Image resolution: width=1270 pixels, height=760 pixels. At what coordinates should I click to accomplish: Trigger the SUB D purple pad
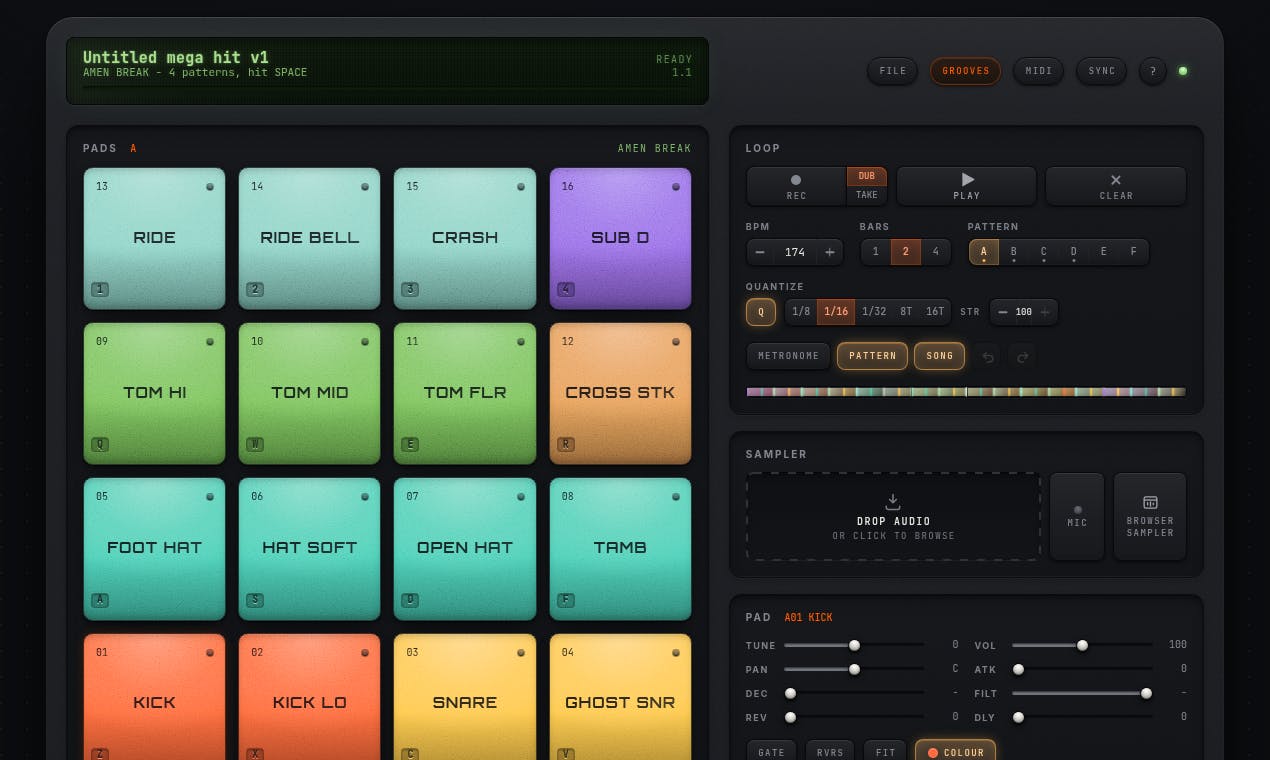(x=620, y=238)
